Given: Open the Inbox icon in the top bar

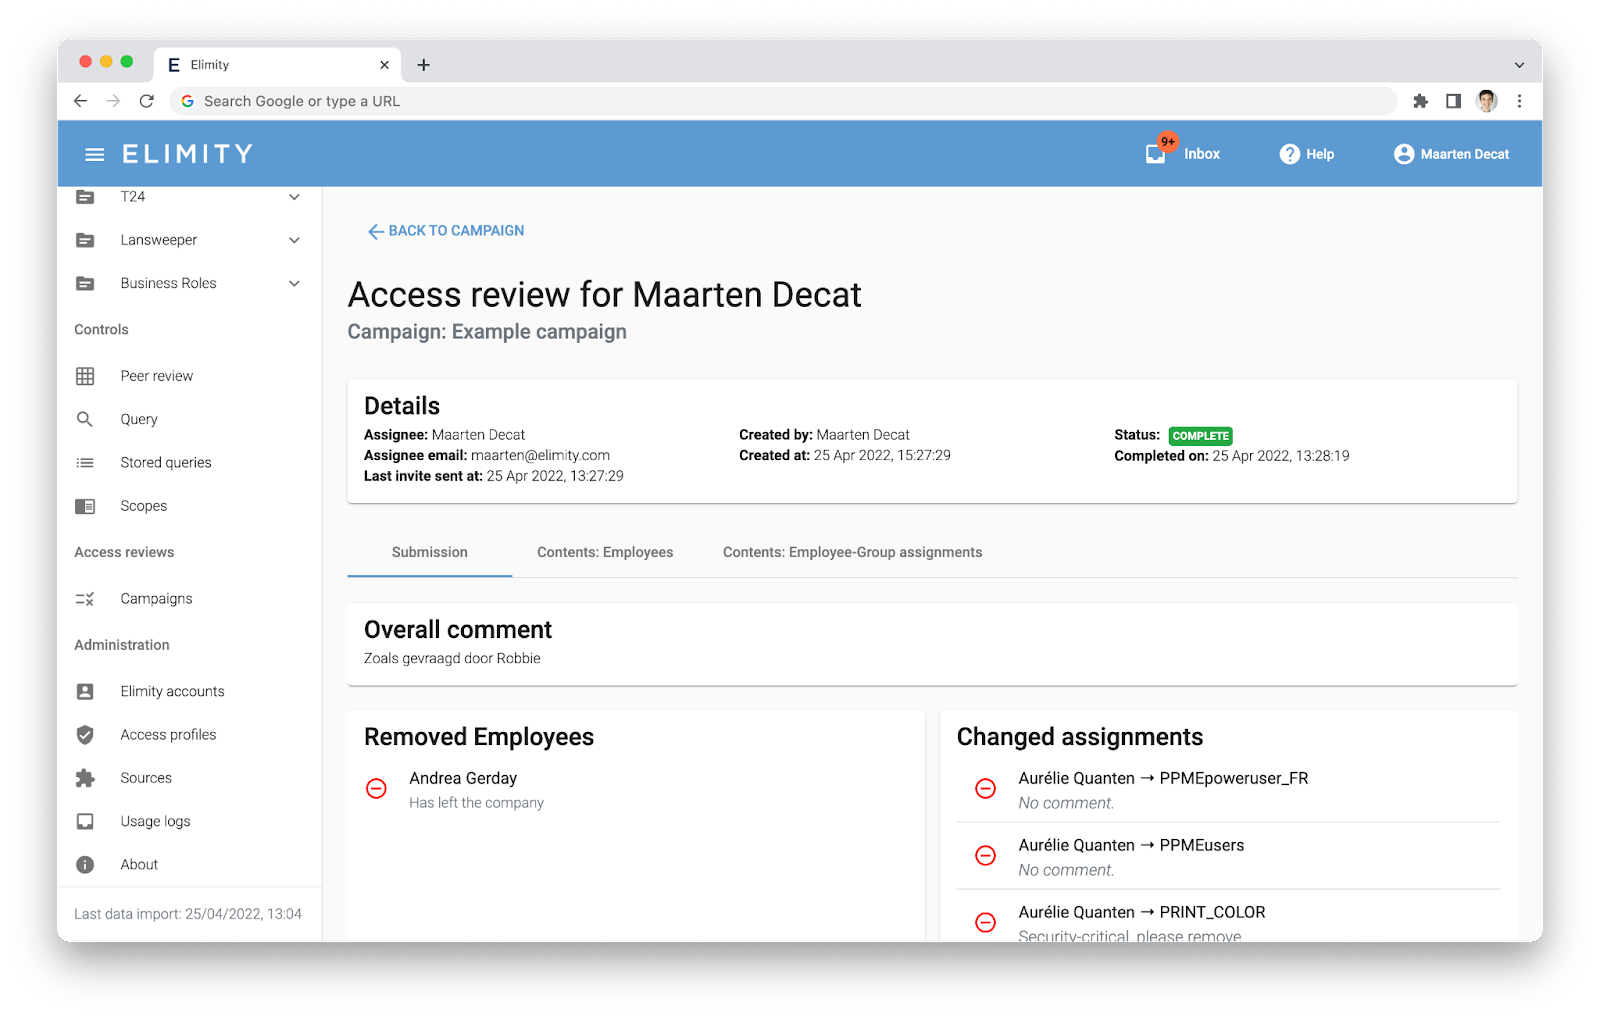Looking at the screenshot, I should tap(1155, 153).
